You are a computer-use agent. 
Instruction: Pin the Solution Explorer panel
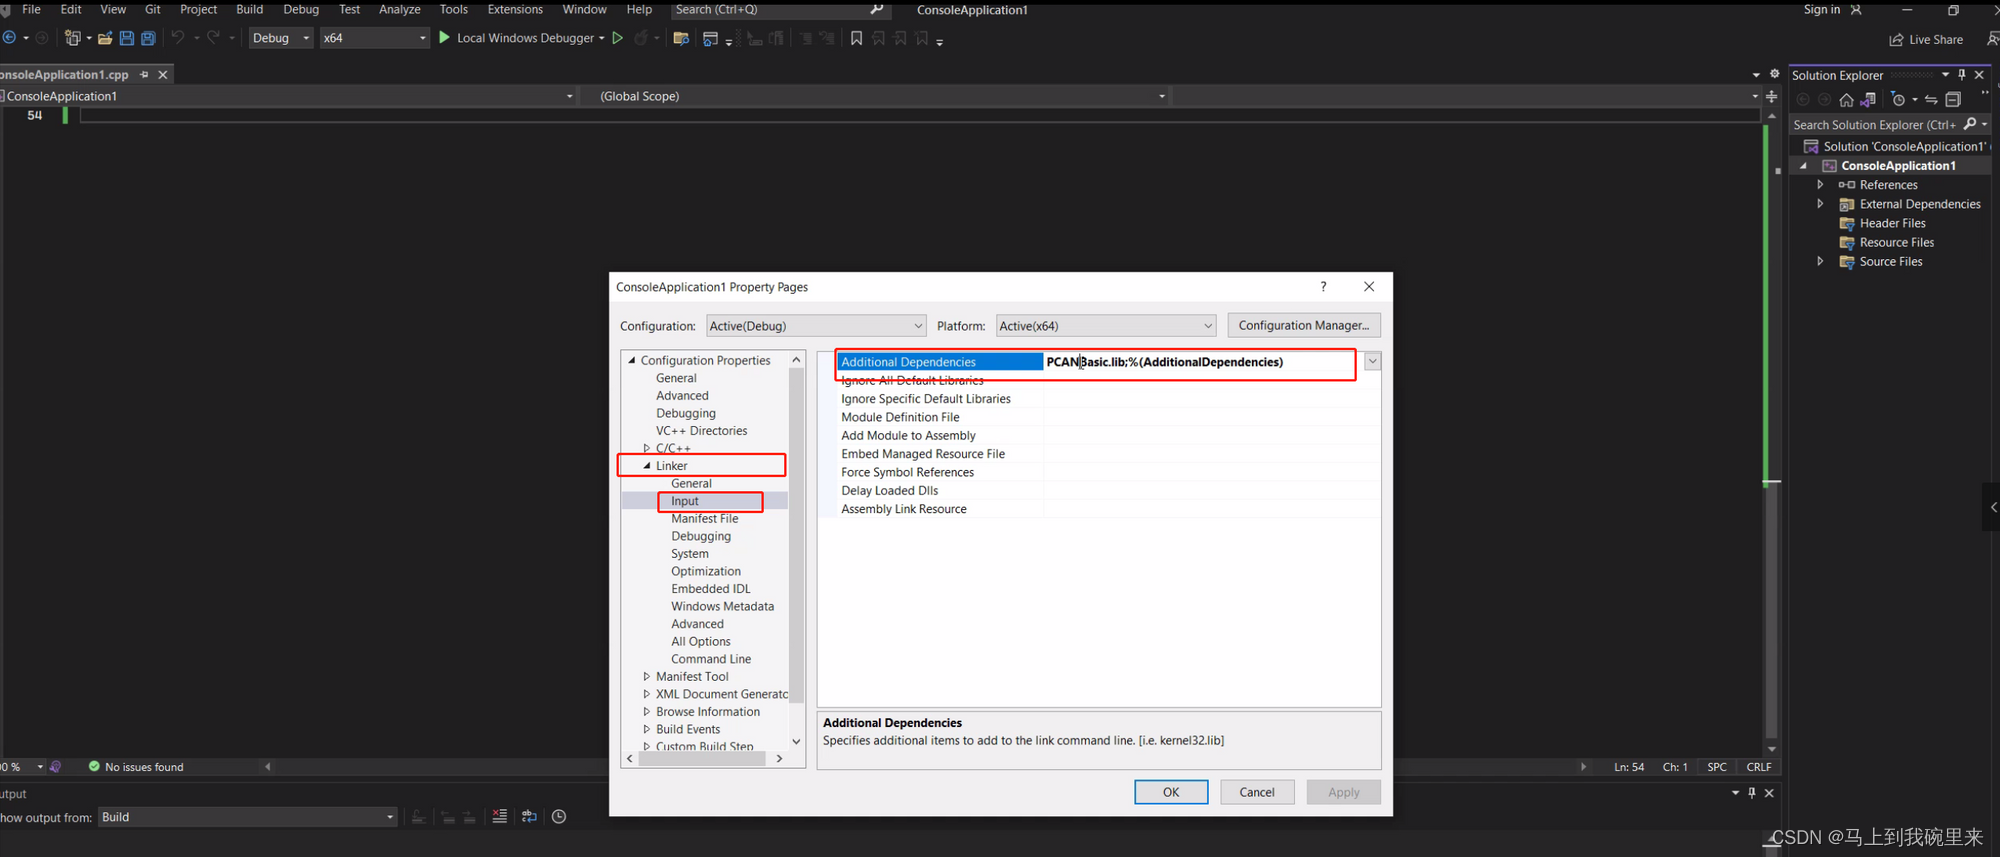pos(1962,75)
